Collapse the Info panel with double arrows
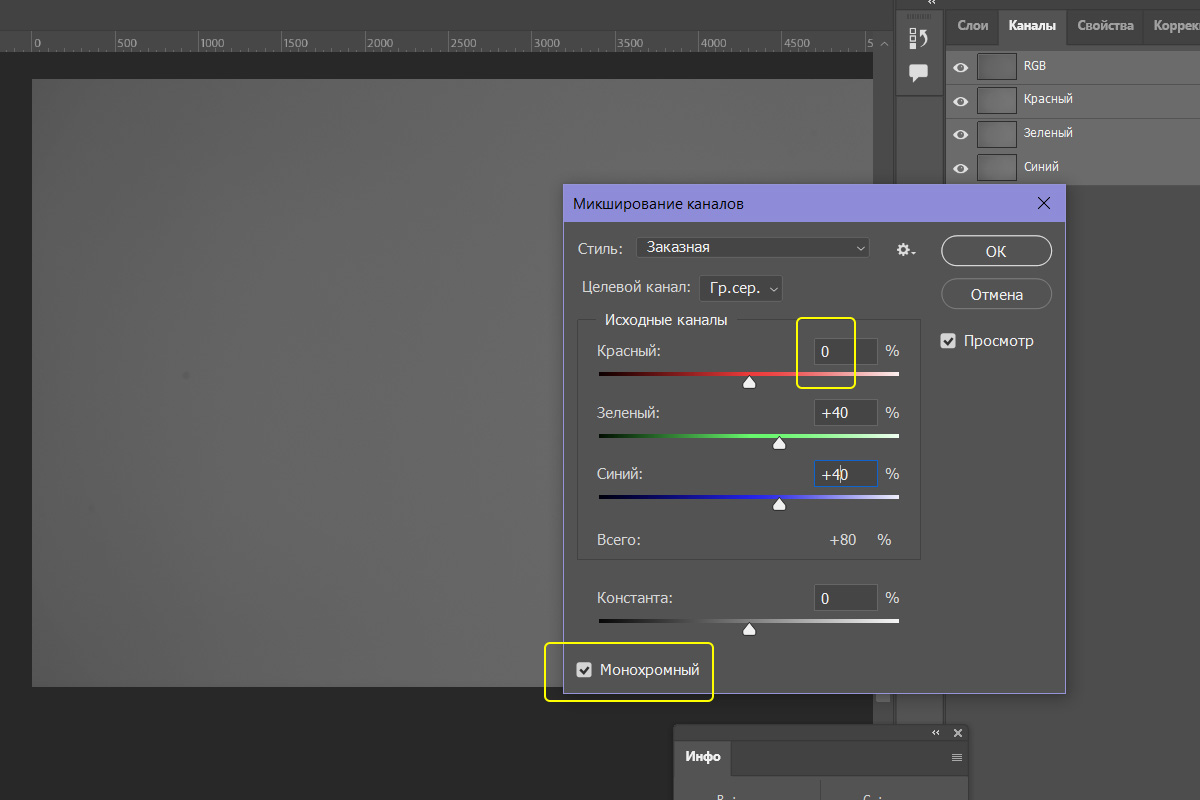This screenshot has width=1200, height=800. (936, 733)
